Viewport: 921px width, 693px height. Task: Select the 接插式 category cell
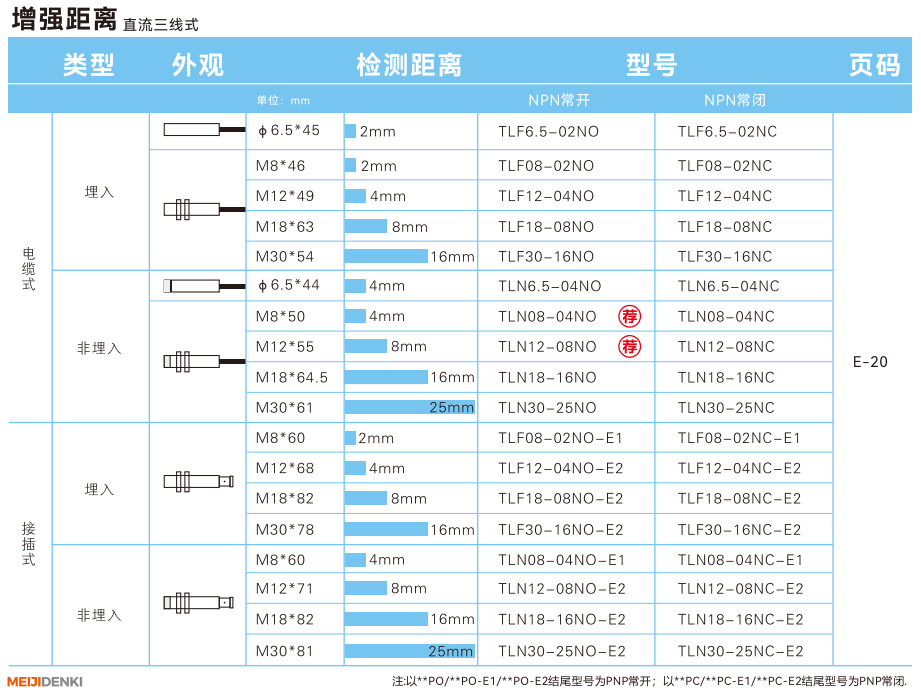click(x=29, y=543)
